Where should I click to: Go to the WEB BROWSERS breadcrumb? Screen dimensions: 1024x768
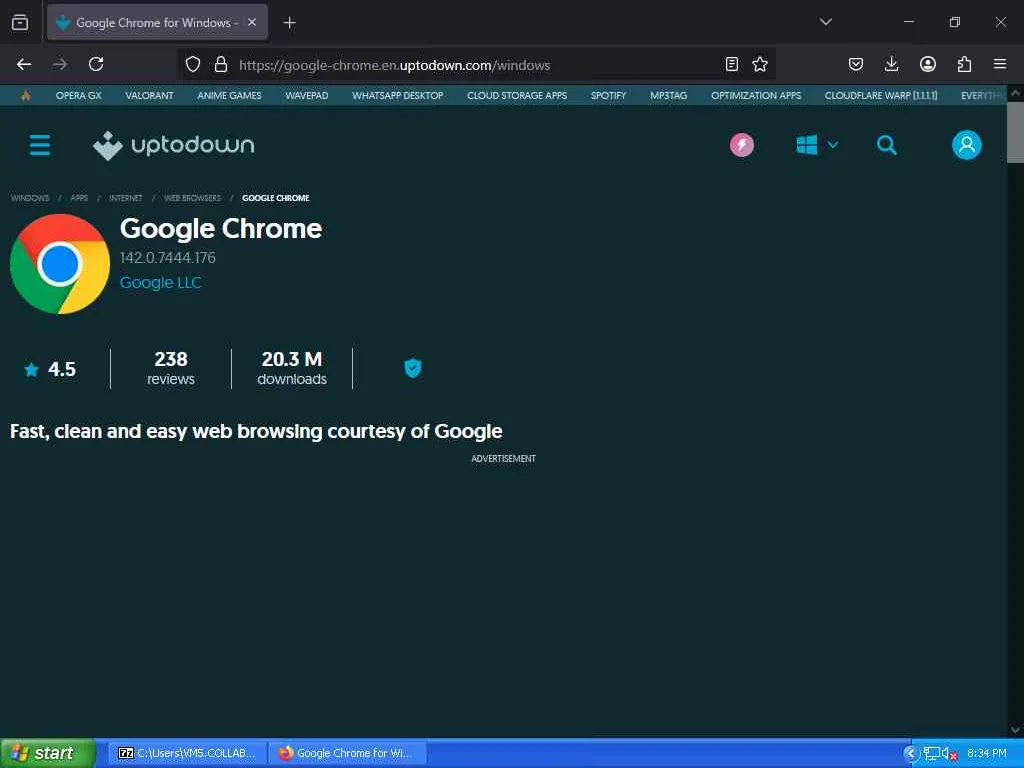[x=193, y=198]
